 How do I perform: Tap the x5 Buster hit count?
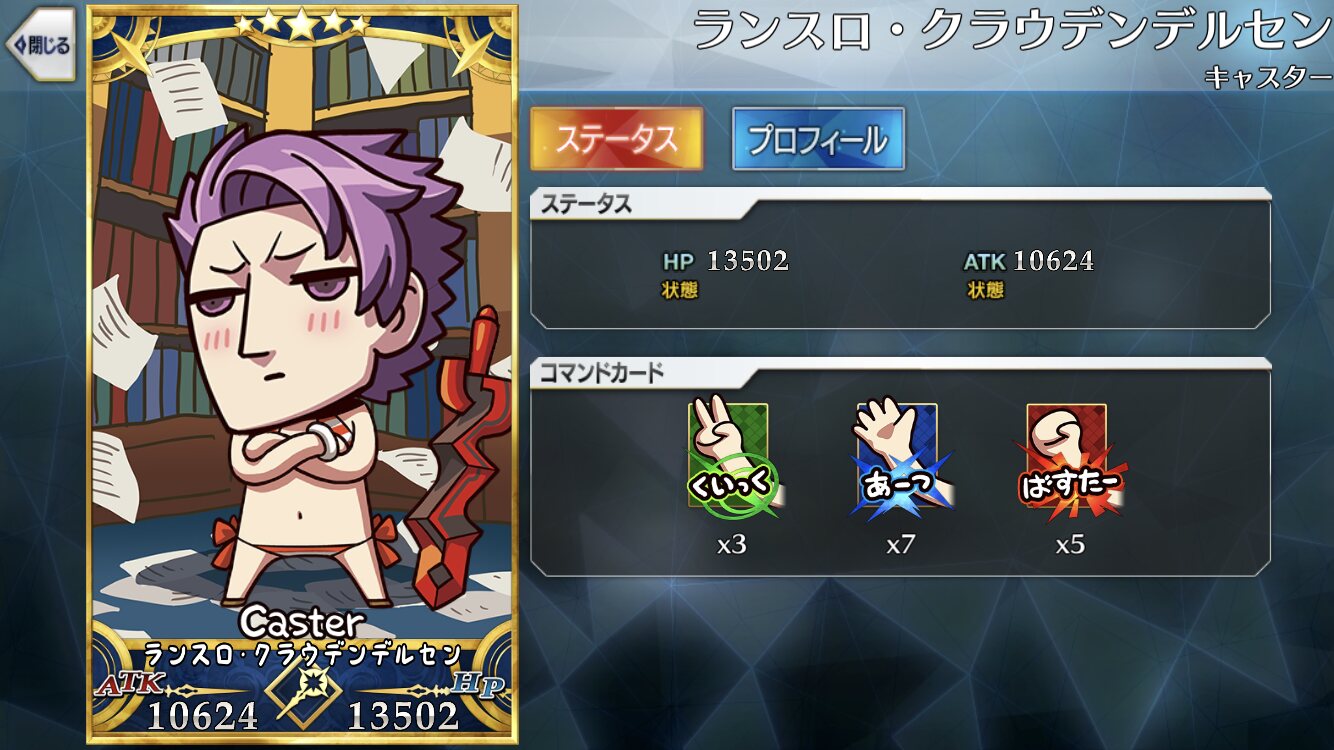1070,545
